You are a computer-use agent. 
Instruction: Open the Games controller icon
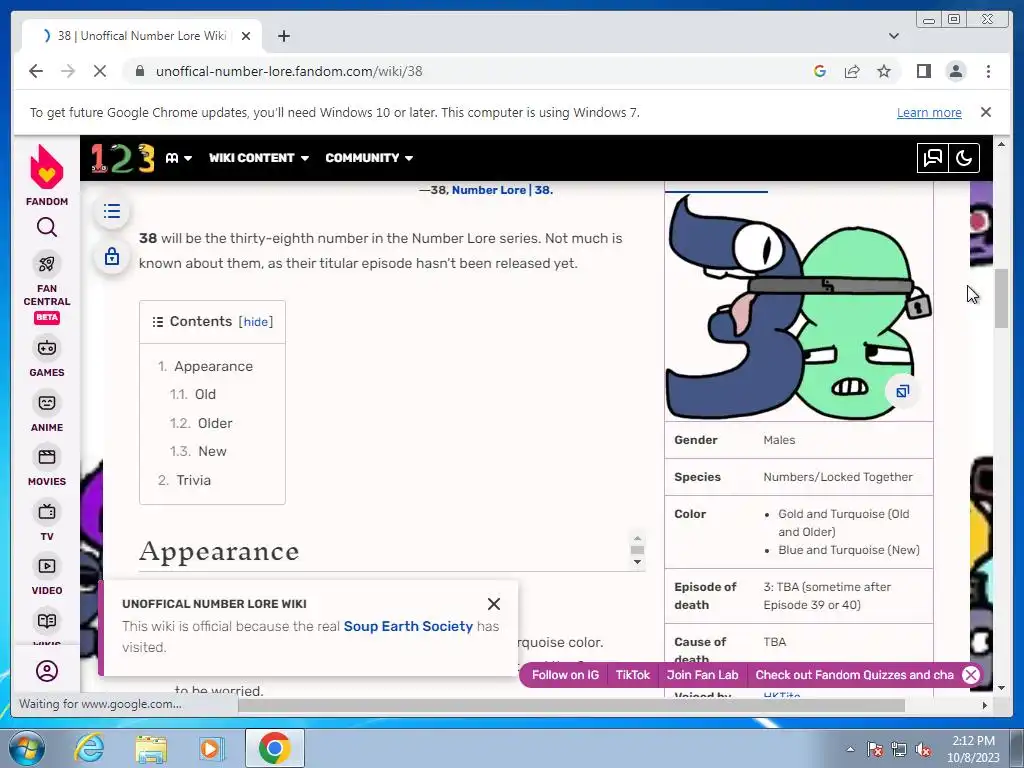tap(46, 347)
